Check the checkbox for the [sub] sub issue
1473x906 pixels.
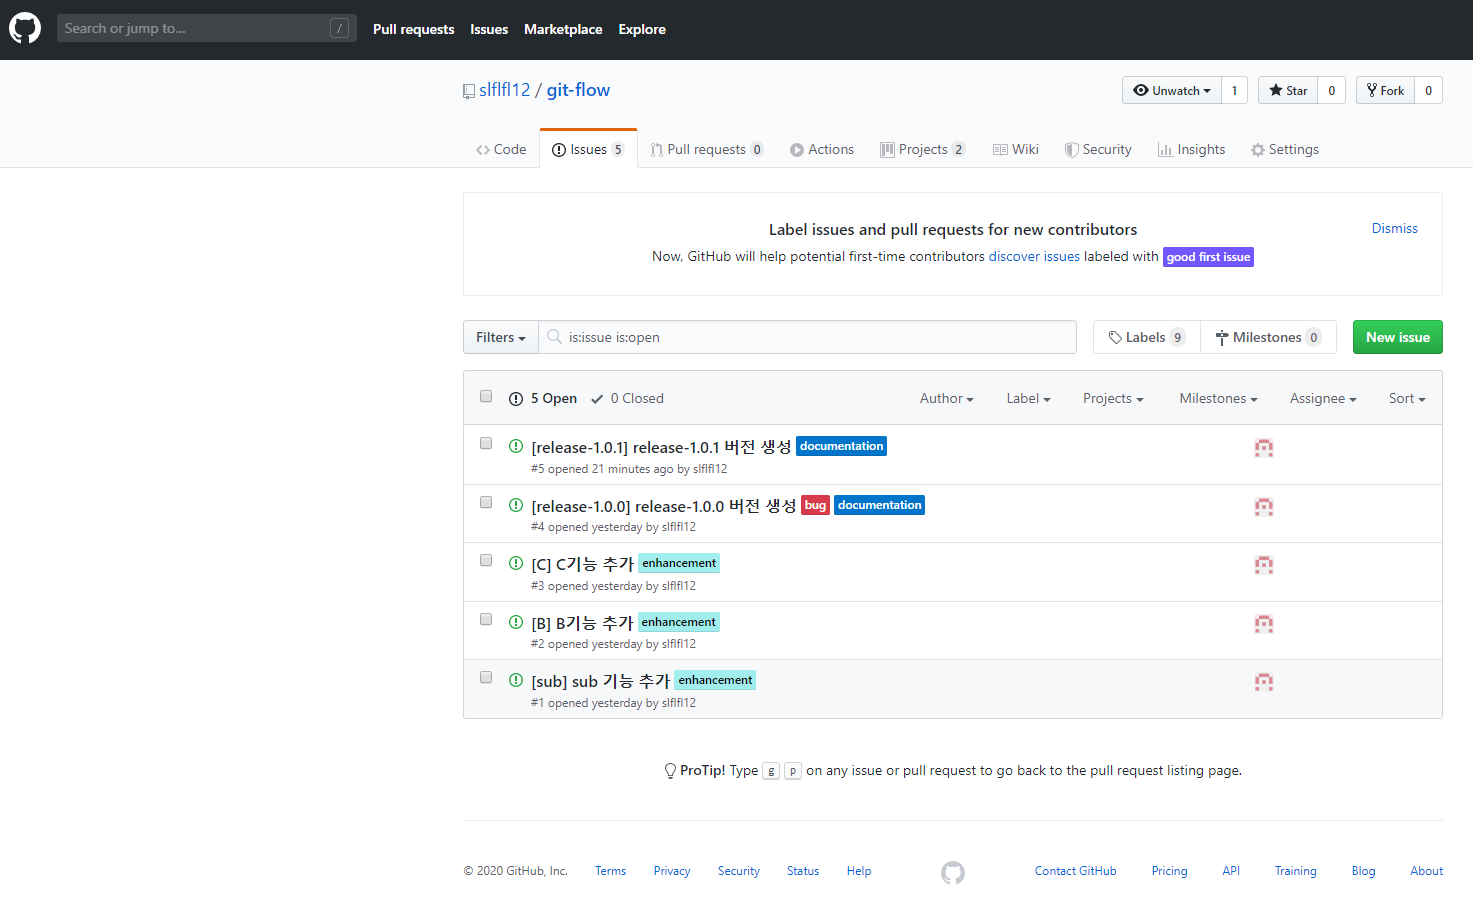[x=486, y=677]
